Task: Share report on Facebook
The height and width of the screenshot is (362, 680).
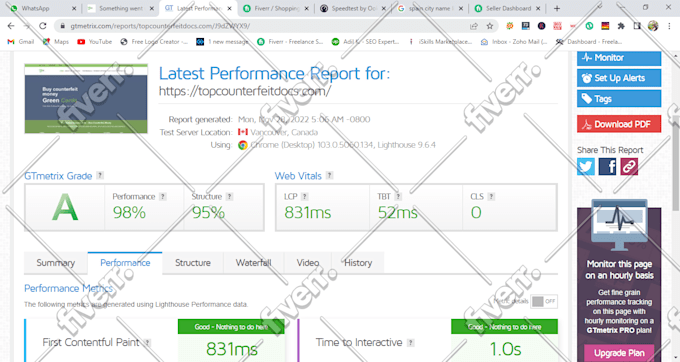Action: (x=607, y=166)
